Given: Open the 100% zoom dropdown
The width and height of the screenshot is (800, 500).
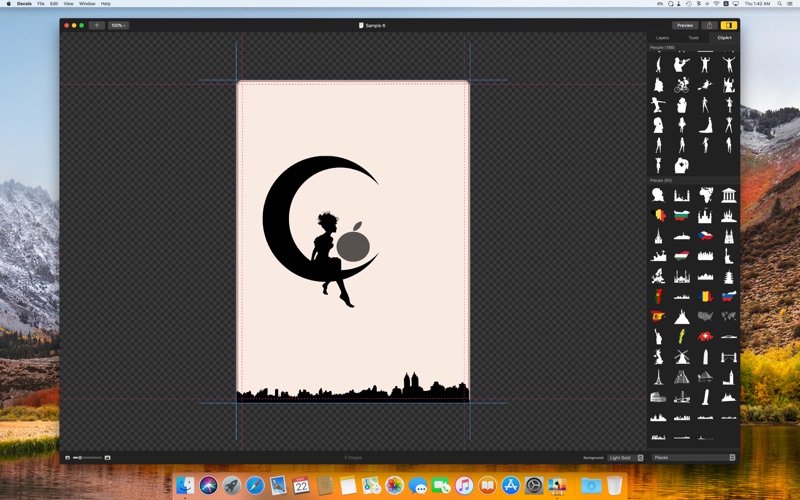Looking at the screenshot, I should coord(118,25).
